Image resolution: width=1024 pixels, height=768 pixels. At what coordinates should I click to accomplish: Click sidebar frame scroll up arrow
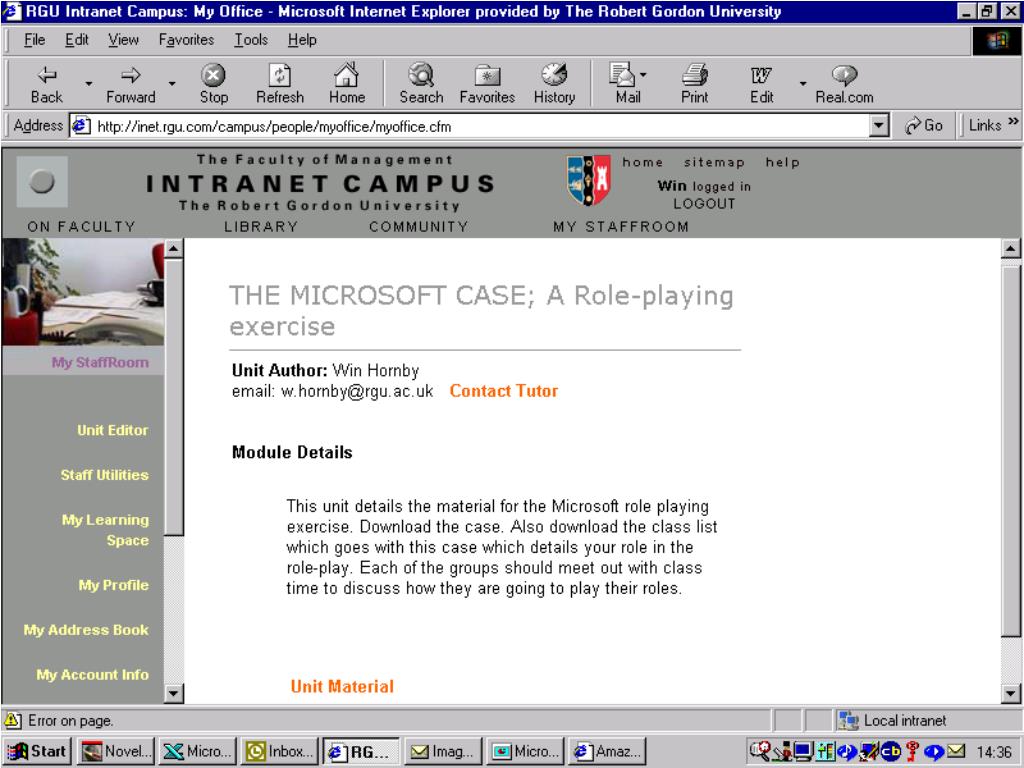click(x=174, y=248)
